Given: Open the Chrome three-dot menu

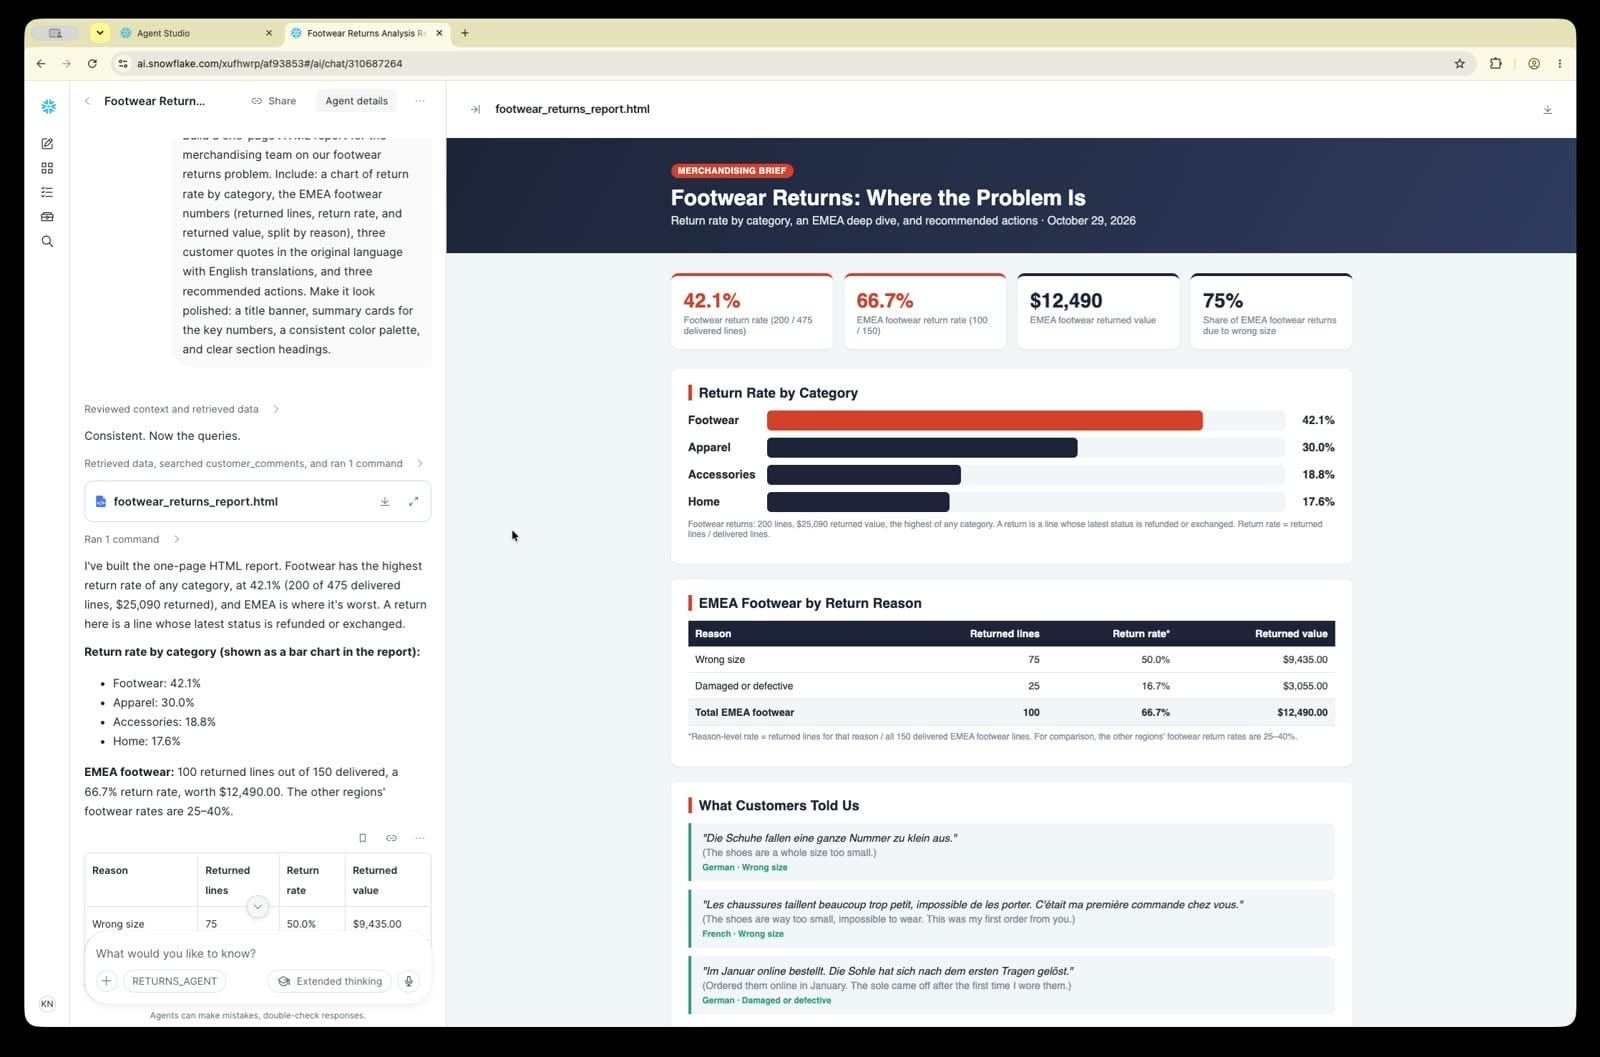Looking at the screenshot, I should coord(1559,63).
